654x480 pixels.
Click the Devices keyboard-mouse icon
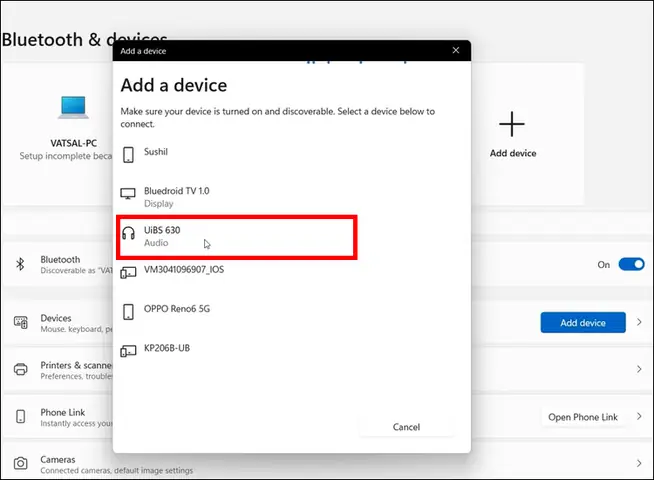pyautogui.click(x=21, y=322)
